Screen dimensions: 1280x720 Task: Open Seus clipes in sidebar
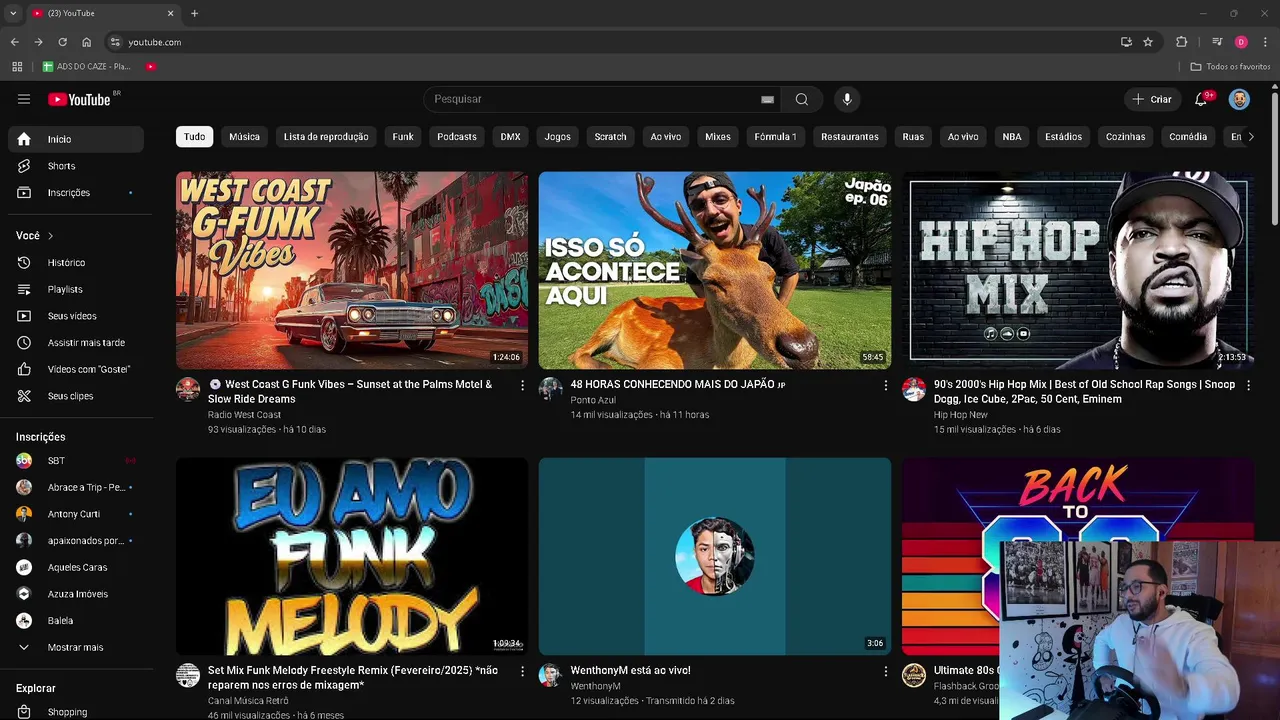point(76,396)
